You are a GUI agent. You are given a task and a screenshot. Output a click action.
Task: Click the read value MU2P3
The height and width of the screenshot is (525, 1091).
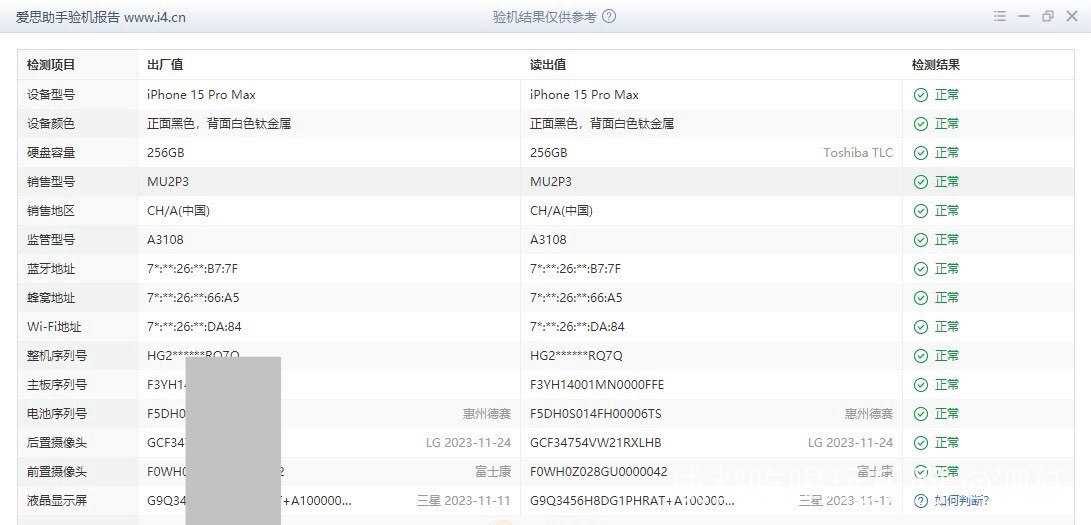pyautogui.click(x=551, y=182)
